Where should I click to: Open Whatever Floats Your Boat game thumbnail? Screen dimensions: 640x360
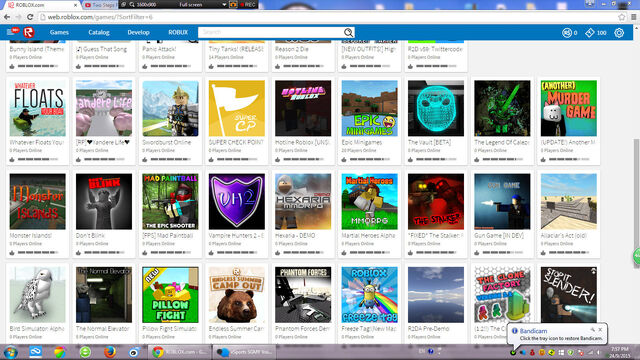38,108
